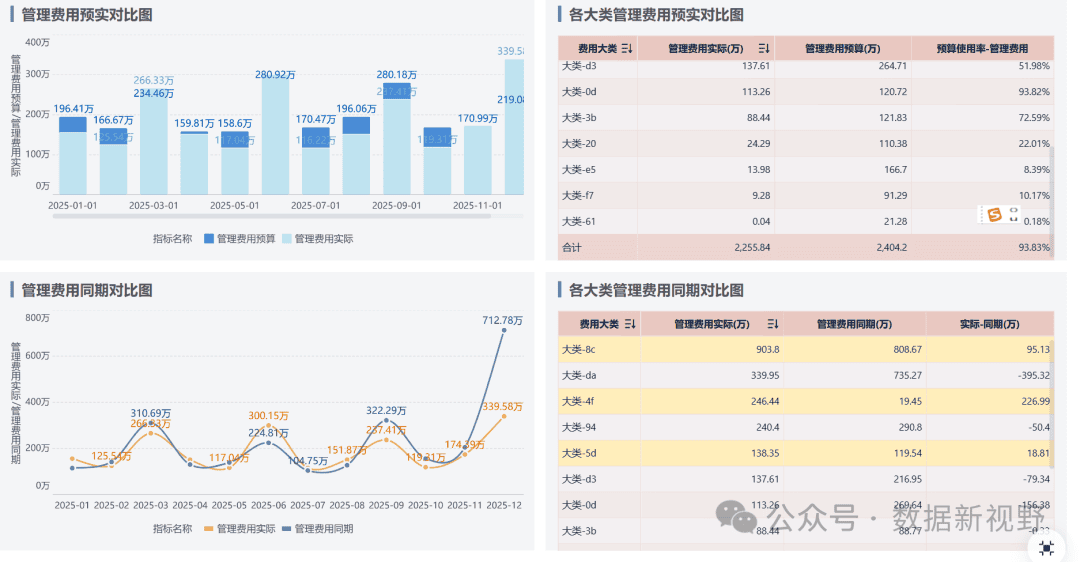
Task: Click the 管理费用预算(万) column header
Action: pos(842,48)
